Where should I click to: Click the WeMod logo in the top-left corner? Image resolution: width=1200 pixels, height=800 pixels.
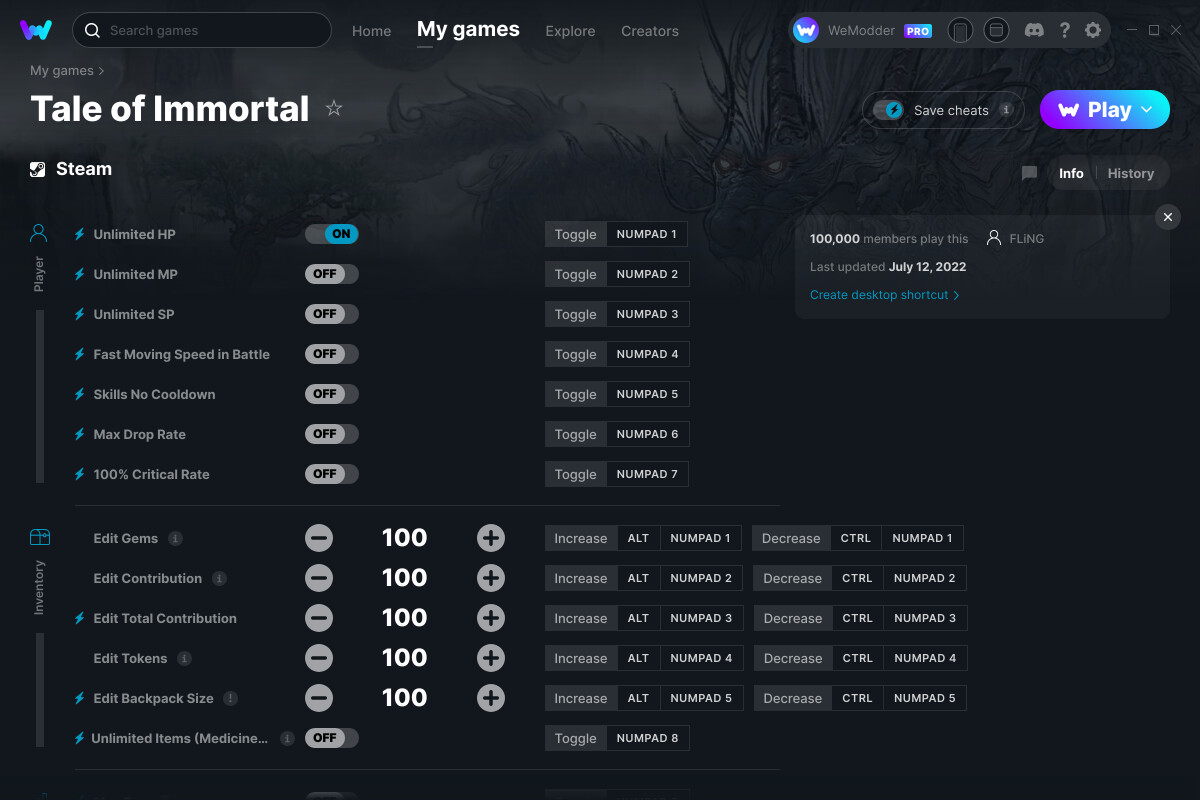(x=36, y=30)
